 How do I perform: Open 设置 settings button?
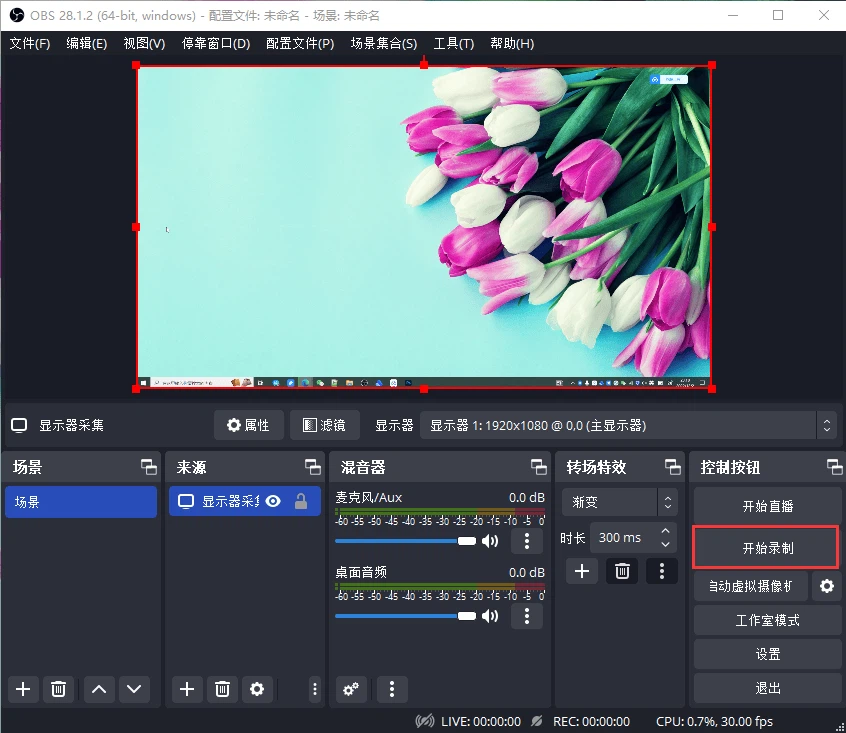coord(767,654)
